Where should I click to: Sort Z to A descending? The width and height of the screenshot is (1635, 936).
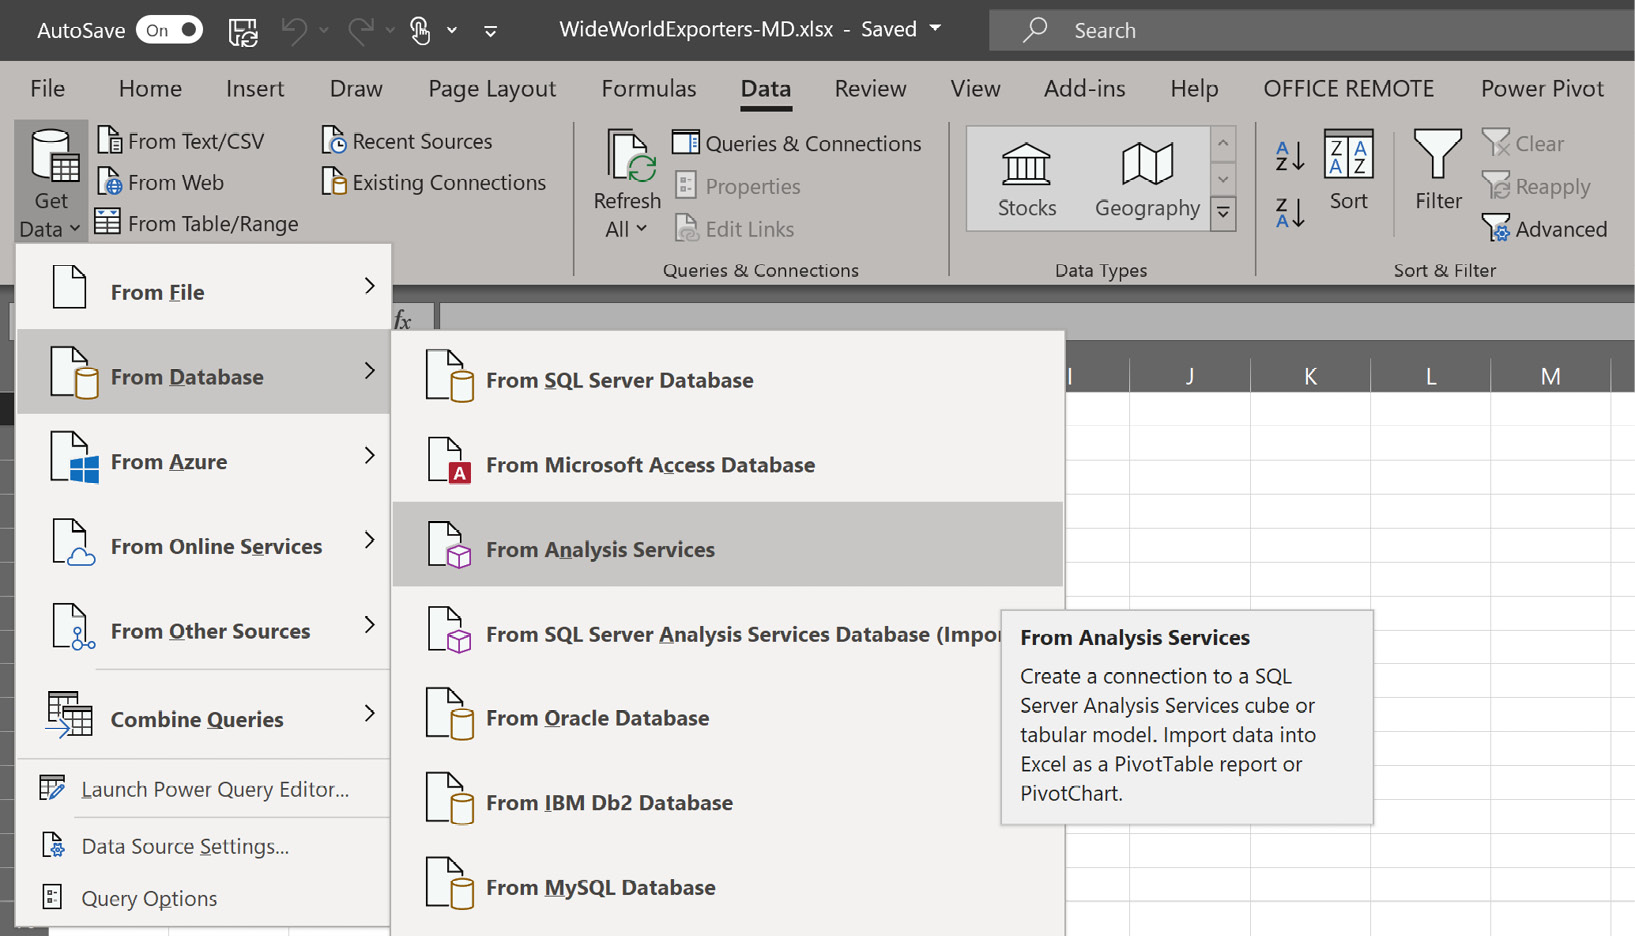tap(1290, 212)
